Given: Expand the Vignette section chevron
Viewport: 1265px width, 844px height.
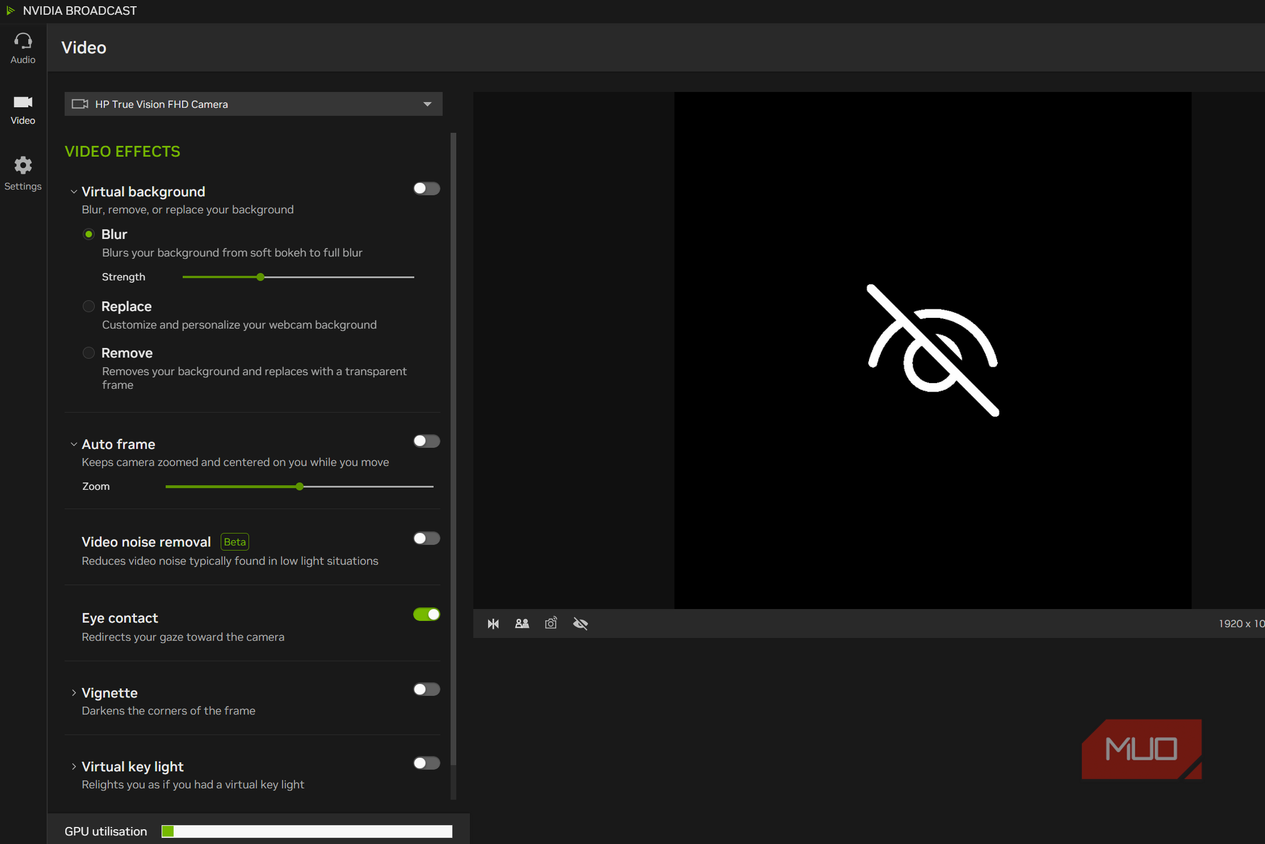Looking at the screenshot, I should click(73, 693).
